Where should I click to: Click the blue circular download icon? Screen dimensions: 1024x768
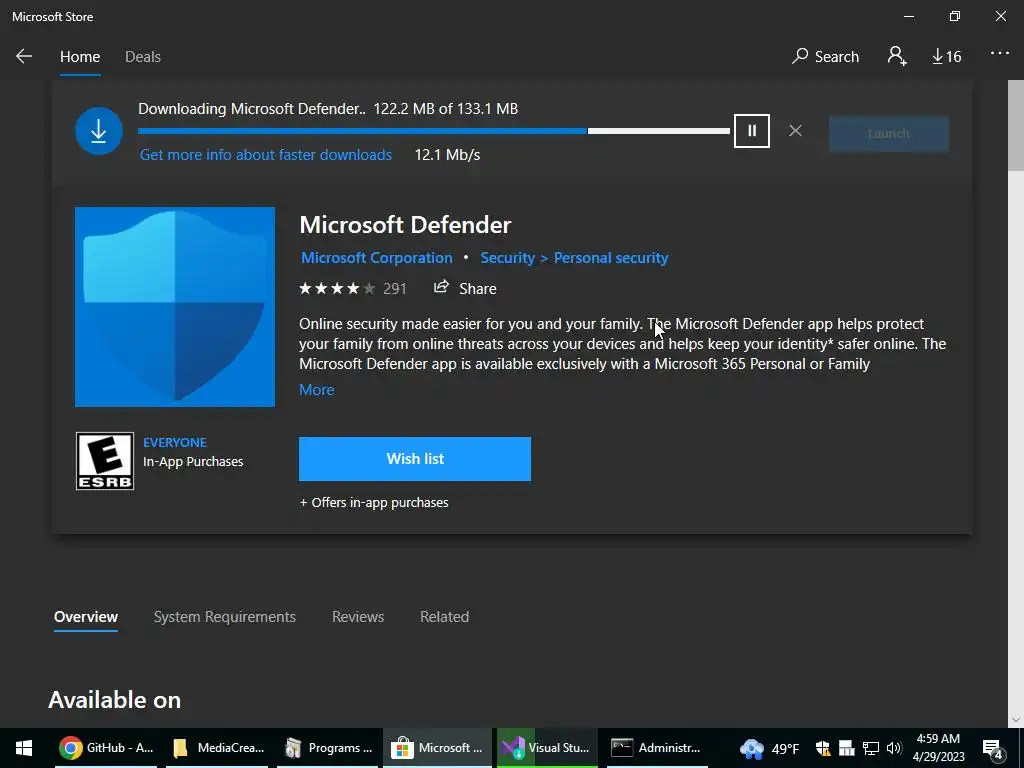pos(99,131)
